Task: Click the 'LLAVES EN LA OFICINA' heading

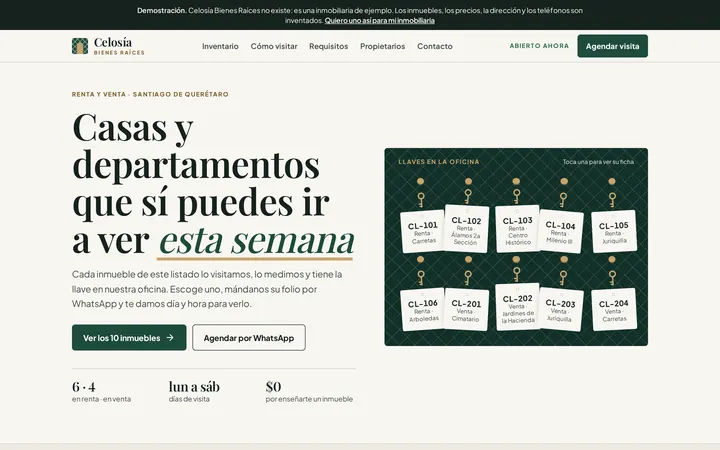Action: coord(439,162)
